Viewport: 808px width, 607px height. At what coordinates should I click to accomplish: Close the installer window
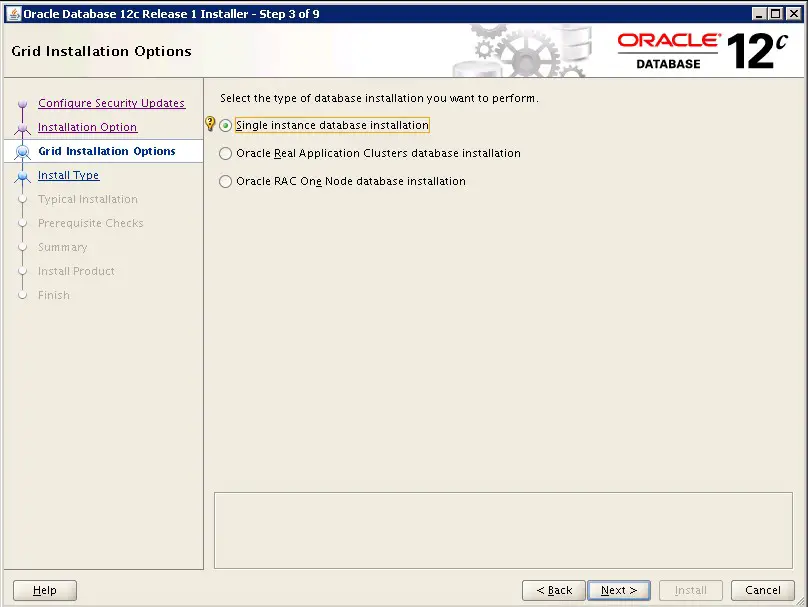tap(794, 14)
